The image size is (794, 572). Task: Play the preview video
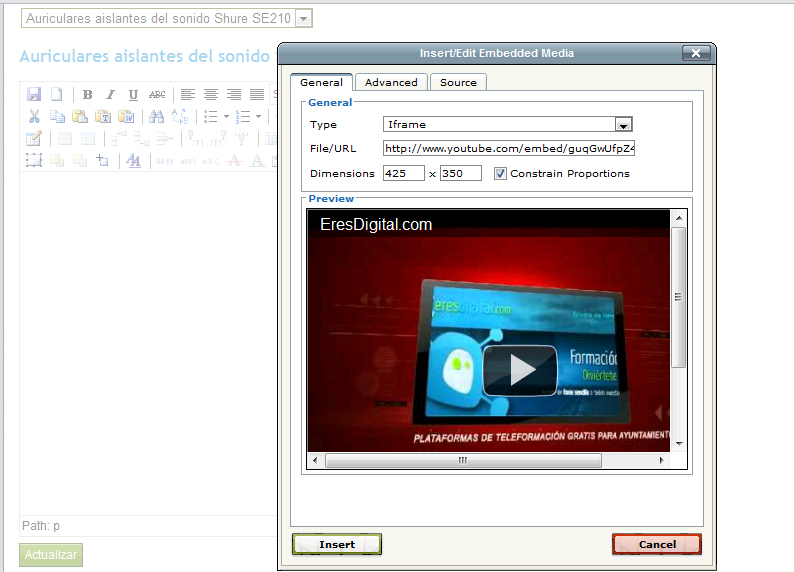520,371
